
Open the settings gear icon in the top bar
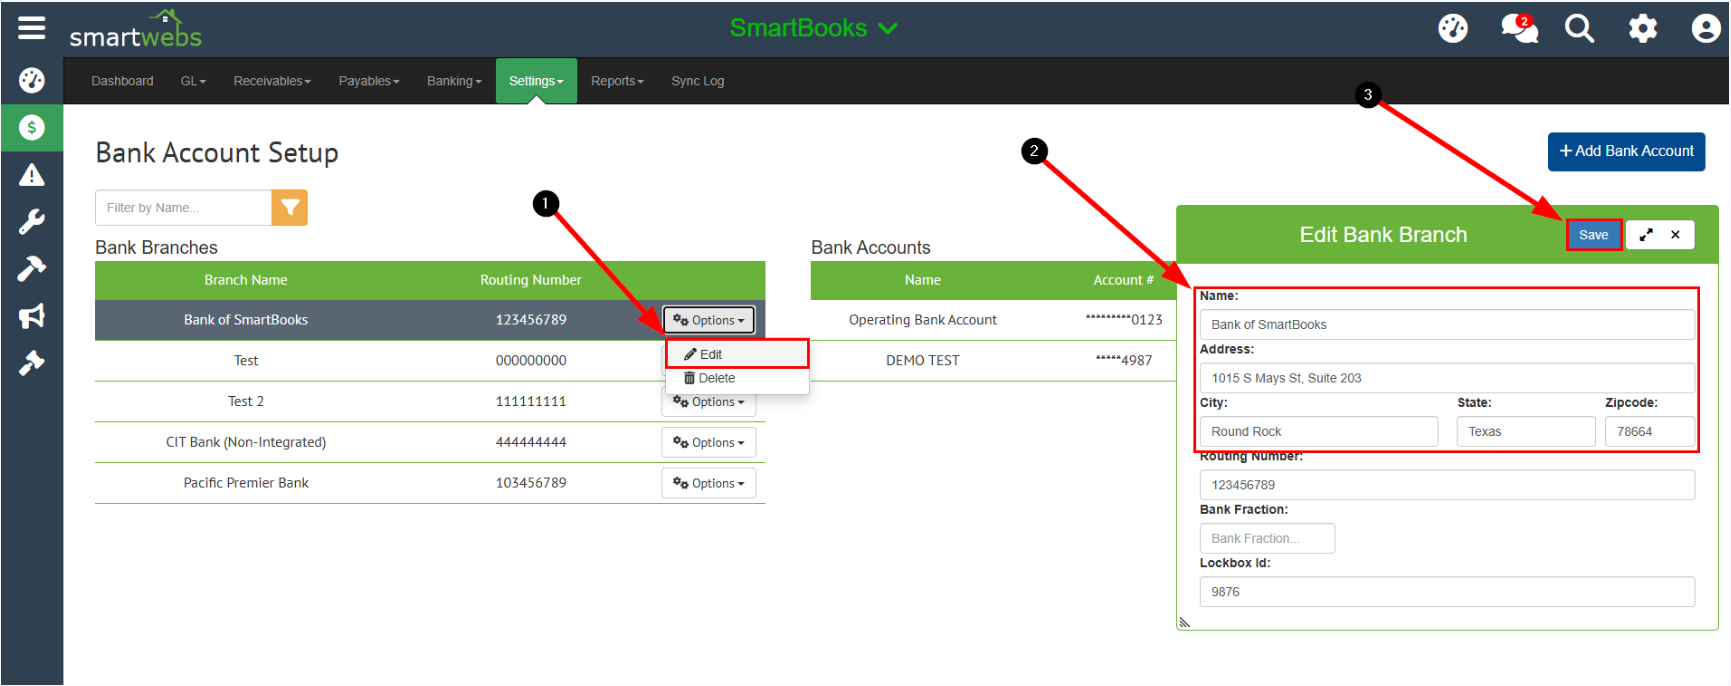[x=1643, y=28]
